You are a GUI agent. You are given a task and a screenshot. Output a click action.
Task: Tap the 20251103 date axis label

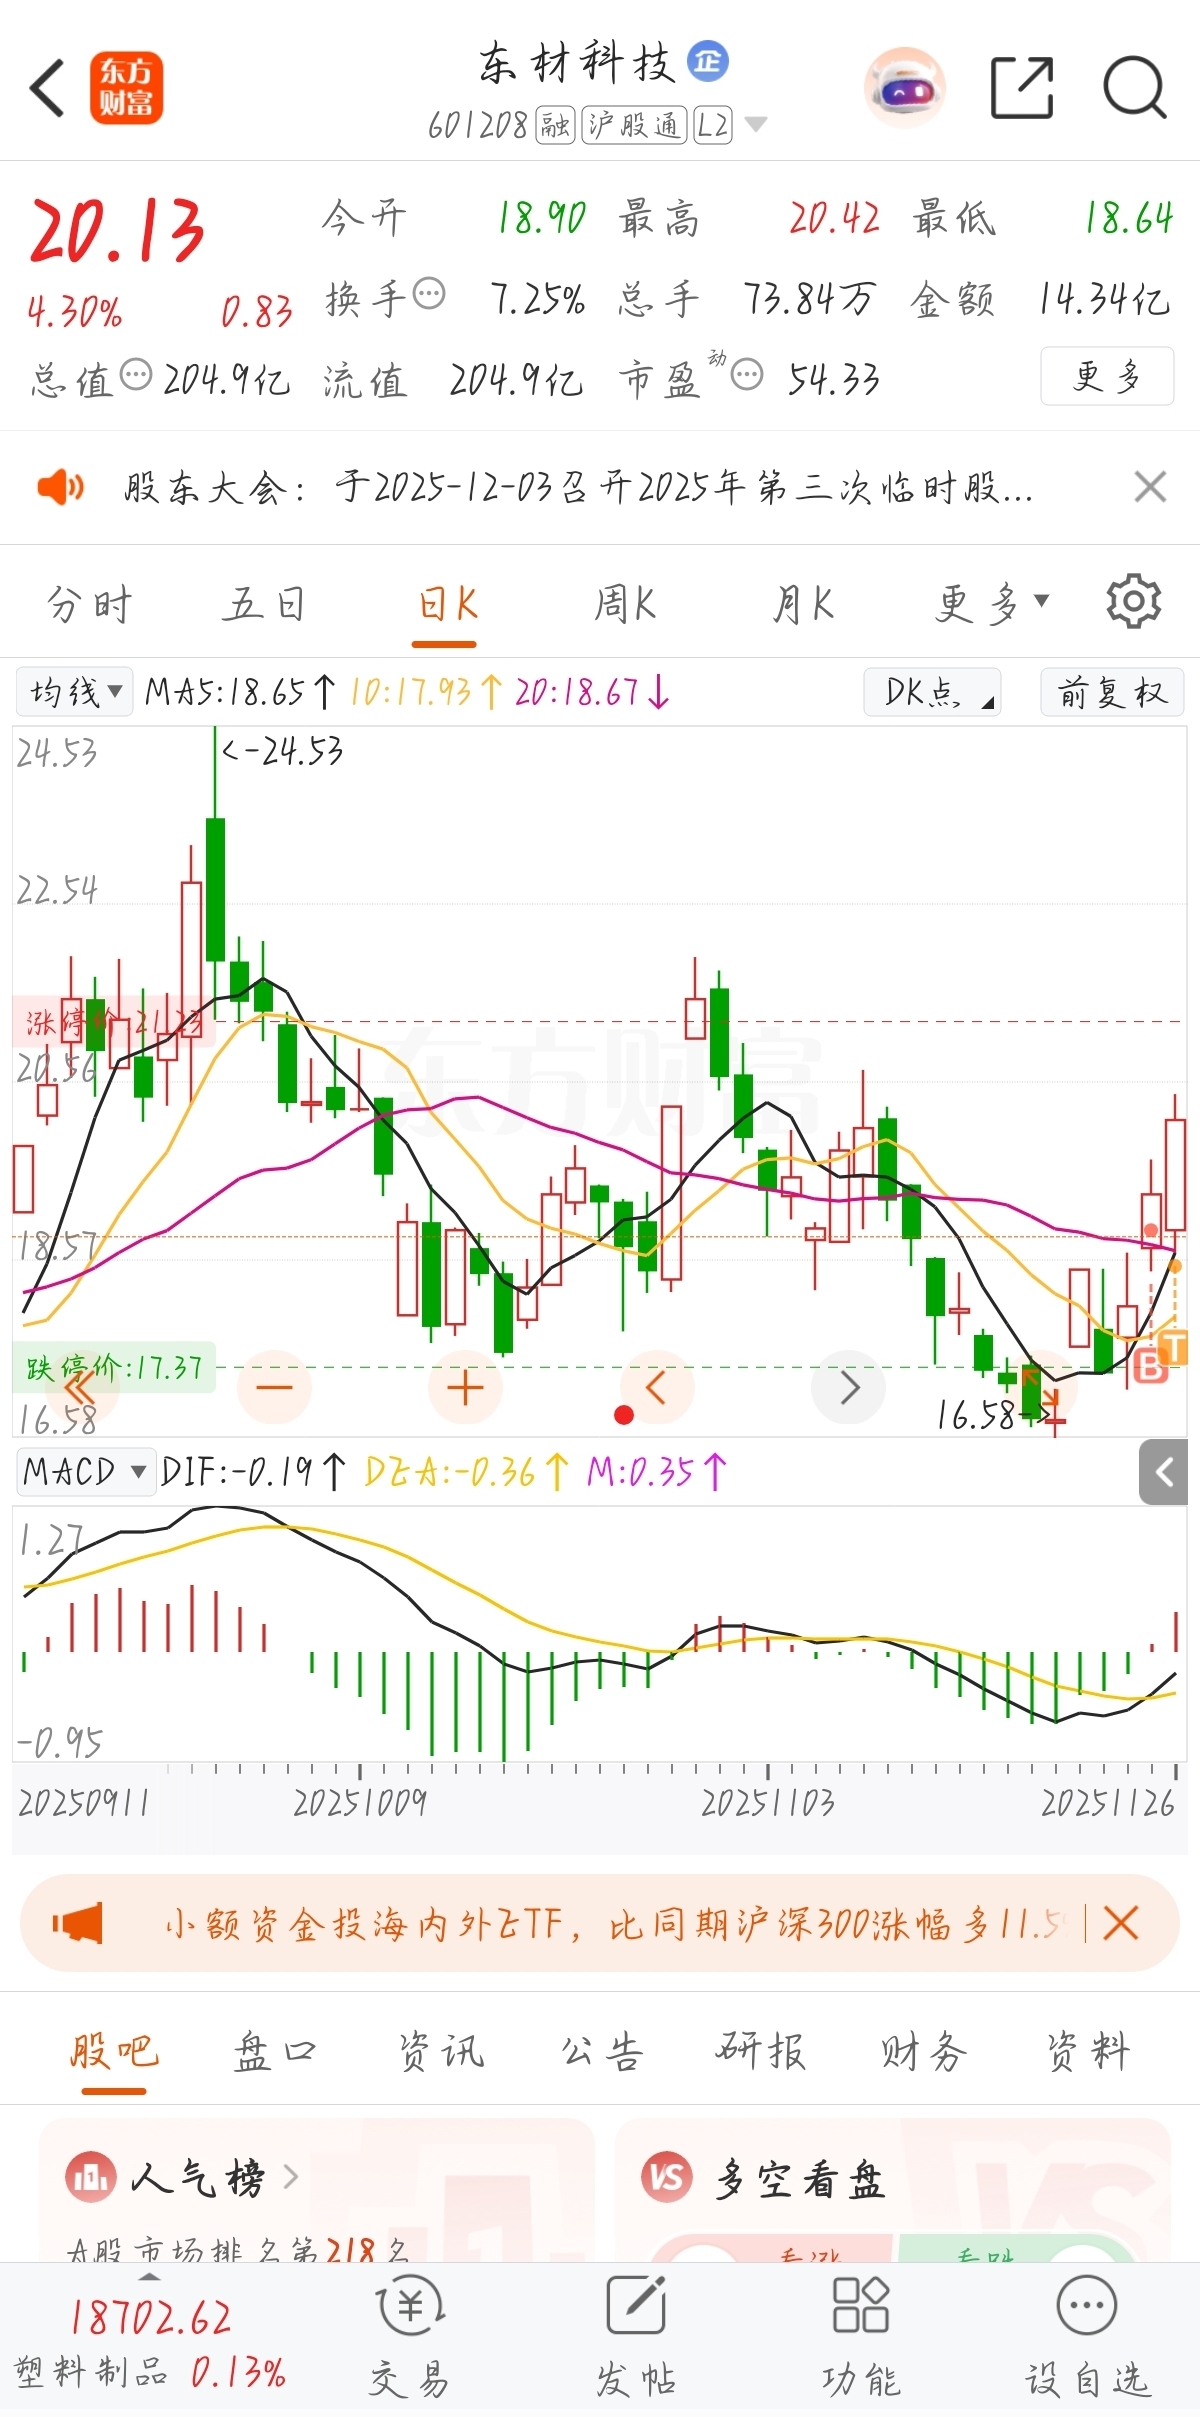point(767,1803)
